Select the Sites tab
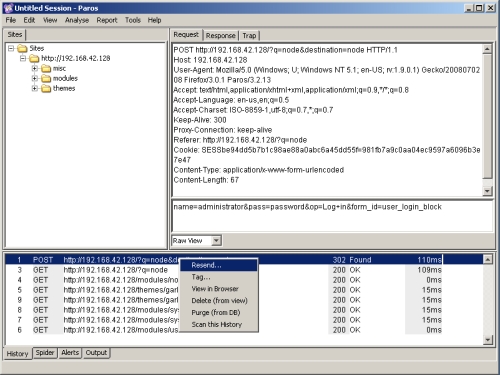Screen dimensions: 500x375 15,35
